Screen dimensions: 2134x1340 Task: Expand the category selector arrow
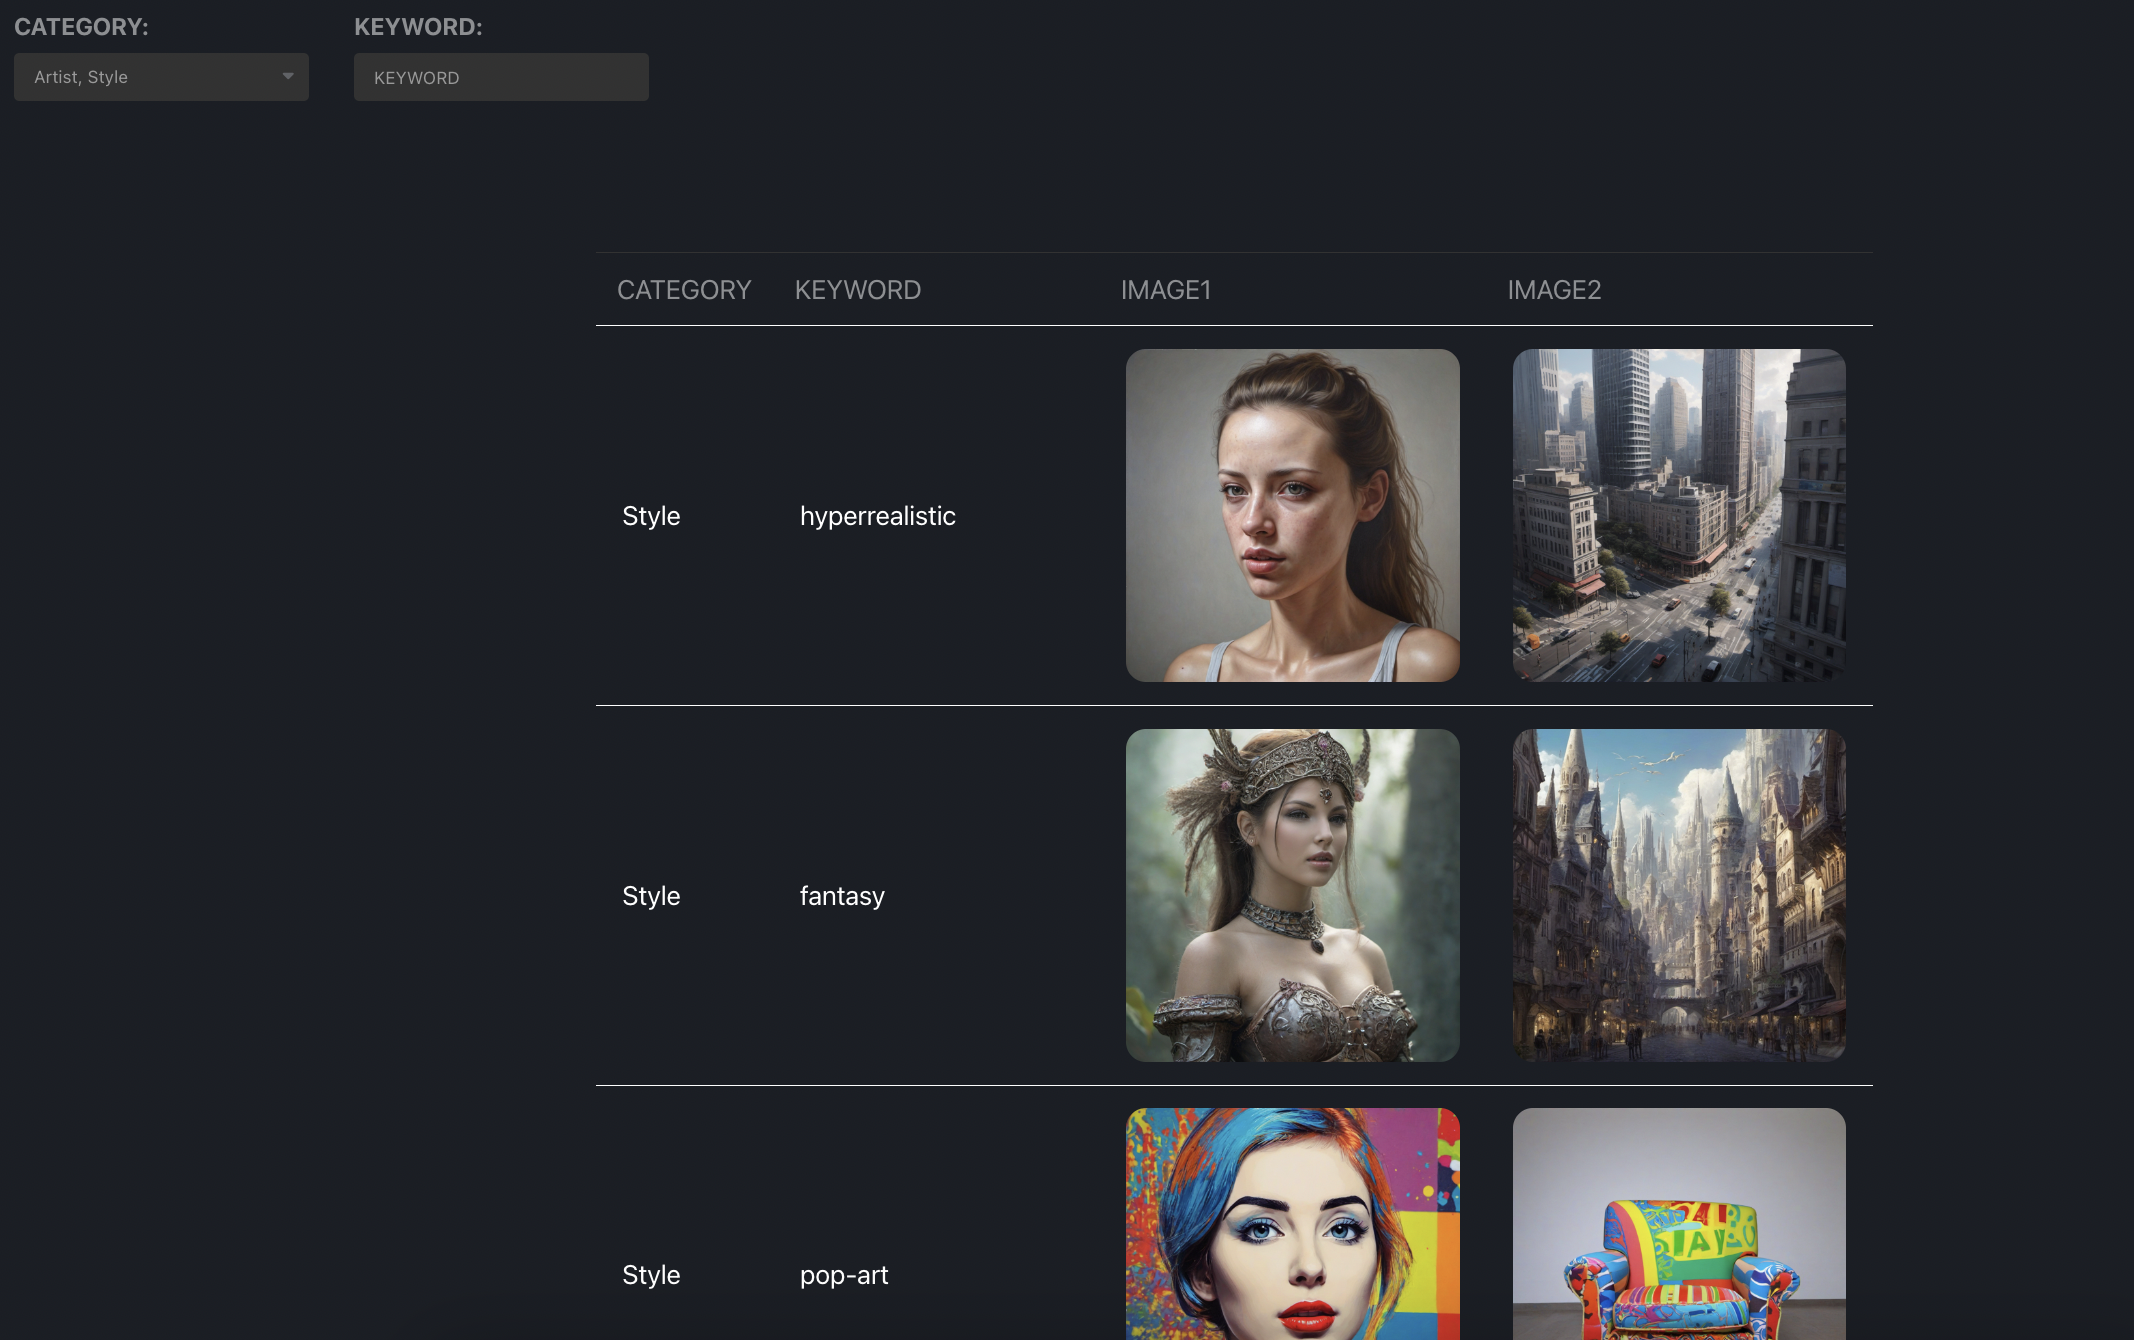(x=288, y=77)
